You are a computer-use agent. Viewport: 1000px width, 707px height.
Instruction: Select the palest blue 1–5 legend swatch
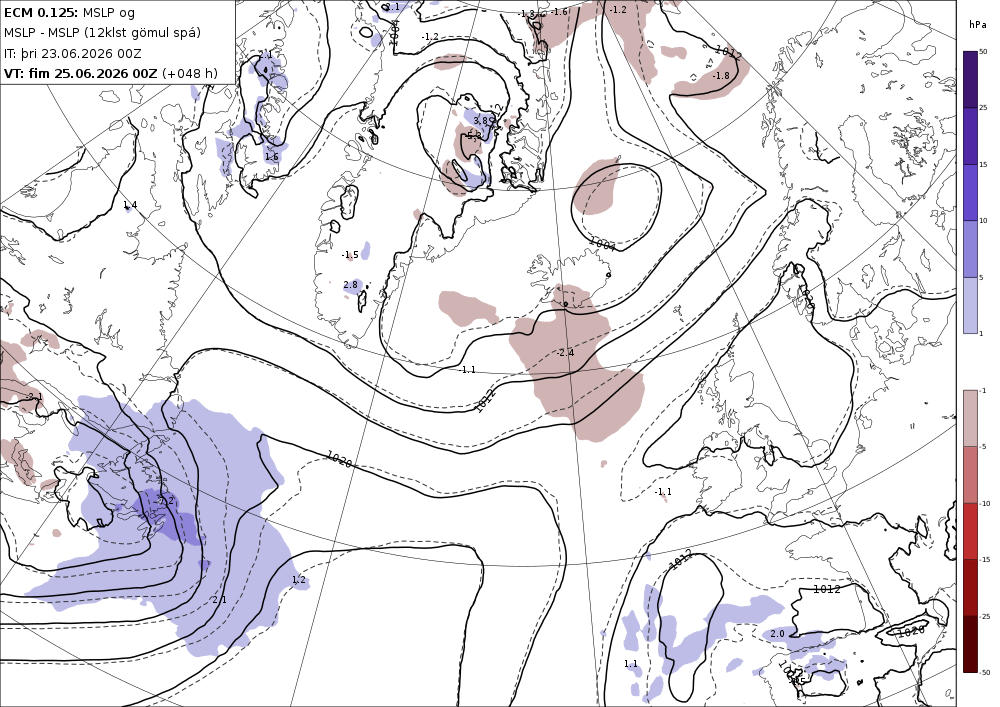[x=971, y=305]
